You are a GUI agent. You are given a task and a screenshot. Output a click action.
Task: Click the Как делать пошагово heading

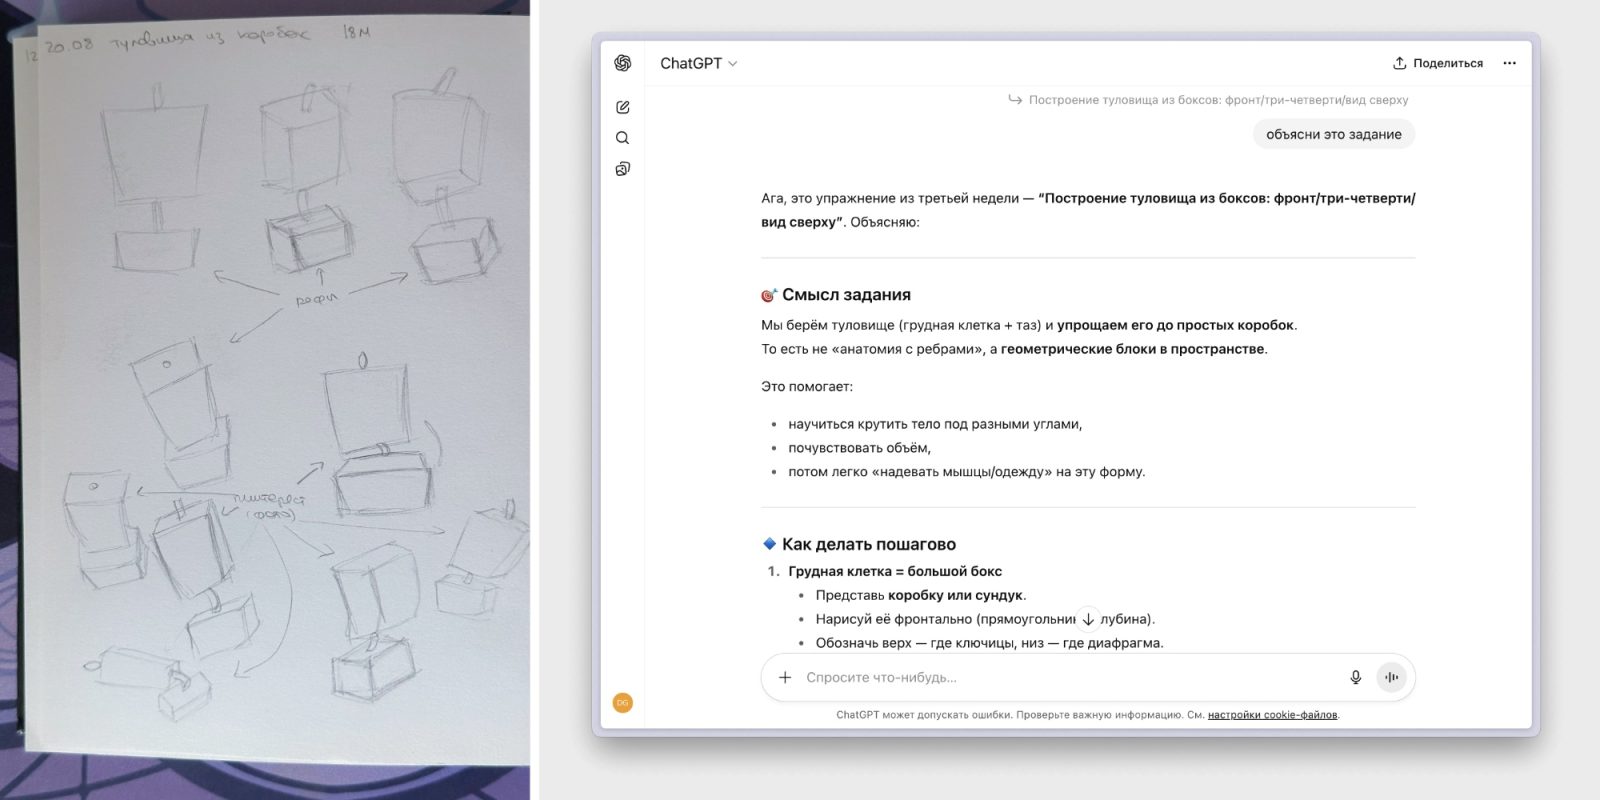coord(869,544)
